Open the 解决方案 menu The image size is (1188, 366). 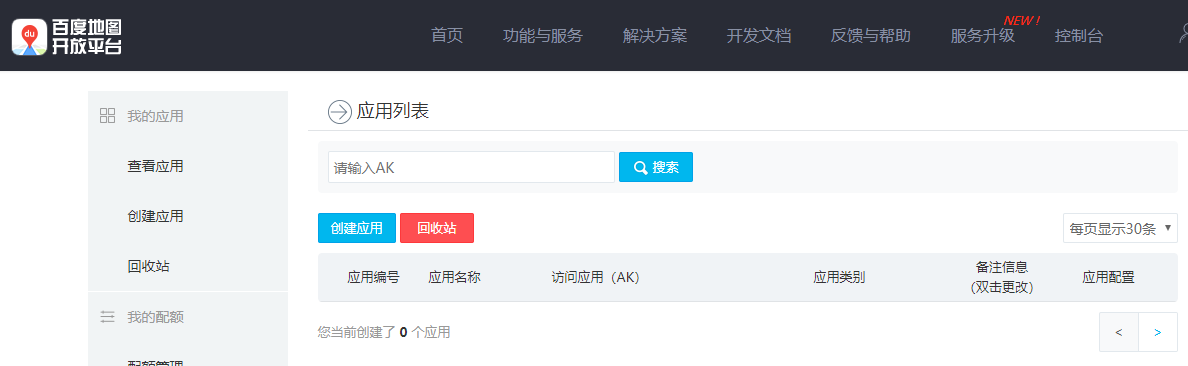[x=655, y=36]
